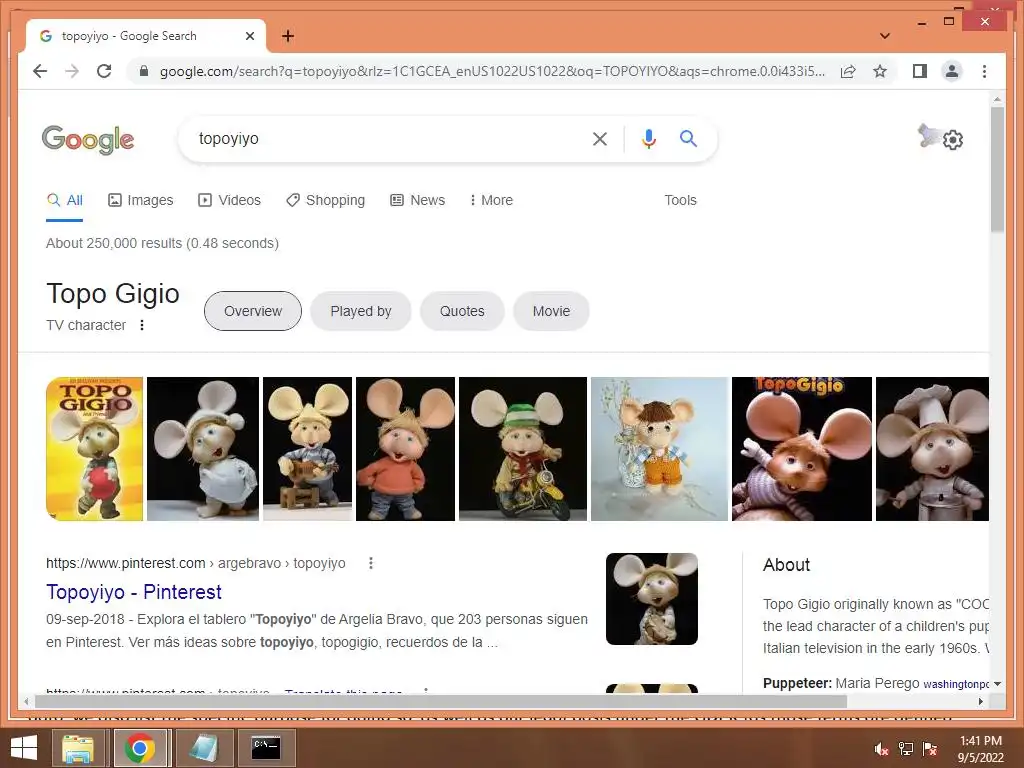Open File Explorer from the taskbar
The width and height of the screenshot is (1024, 768).
pos(78,748)
